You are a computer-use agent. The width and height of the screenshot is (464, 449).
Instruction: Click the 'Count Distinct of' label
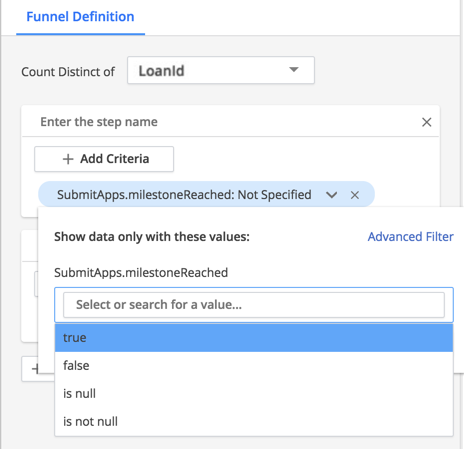pos(68,72)
